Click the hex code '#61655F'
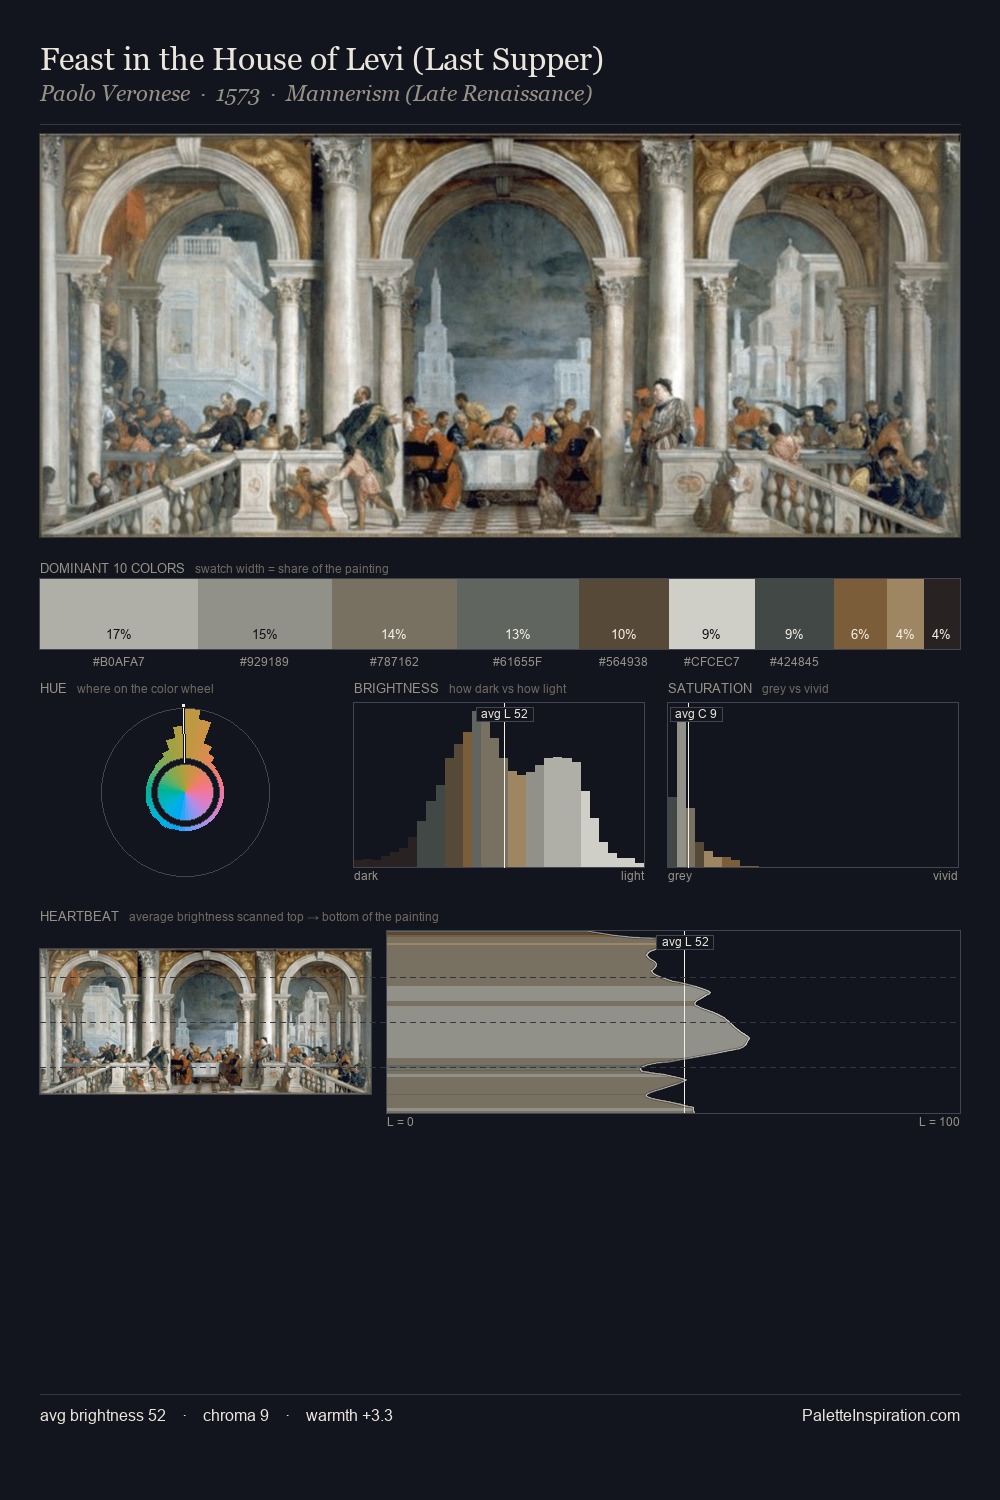This screenshot has width=1000, height=1500. (518, 662)
